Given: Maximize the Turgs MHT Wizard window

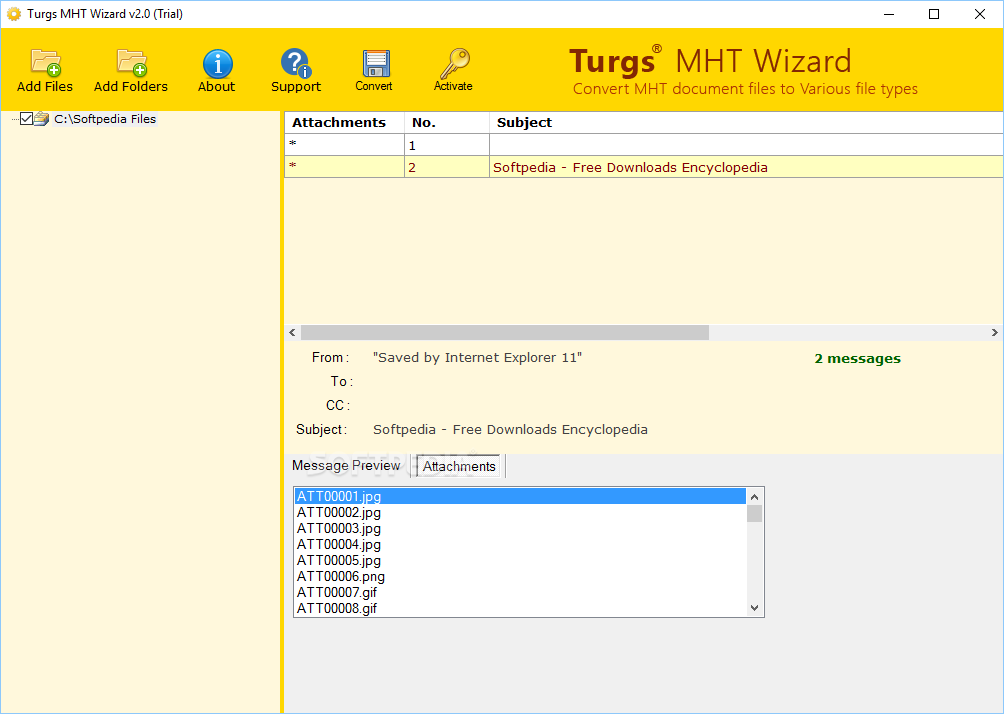Looking at the screenshot, I should (934, 14).
